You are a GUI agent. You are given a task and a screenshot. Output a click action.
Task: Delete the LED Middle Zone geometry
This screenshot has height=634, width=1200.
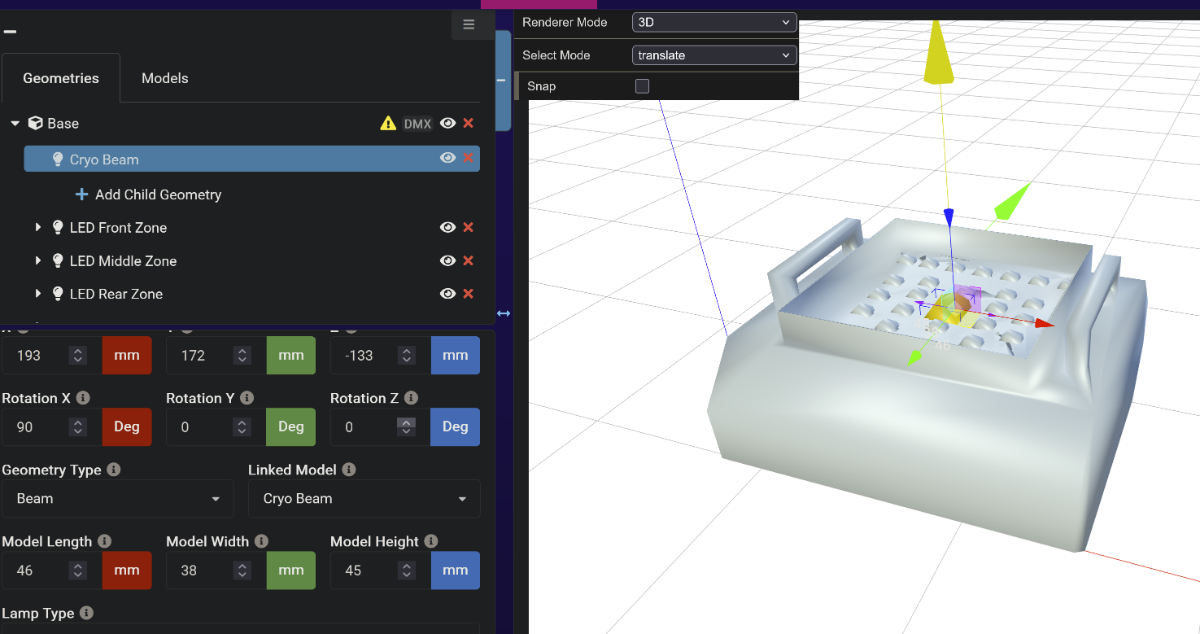tap(468, 260)
